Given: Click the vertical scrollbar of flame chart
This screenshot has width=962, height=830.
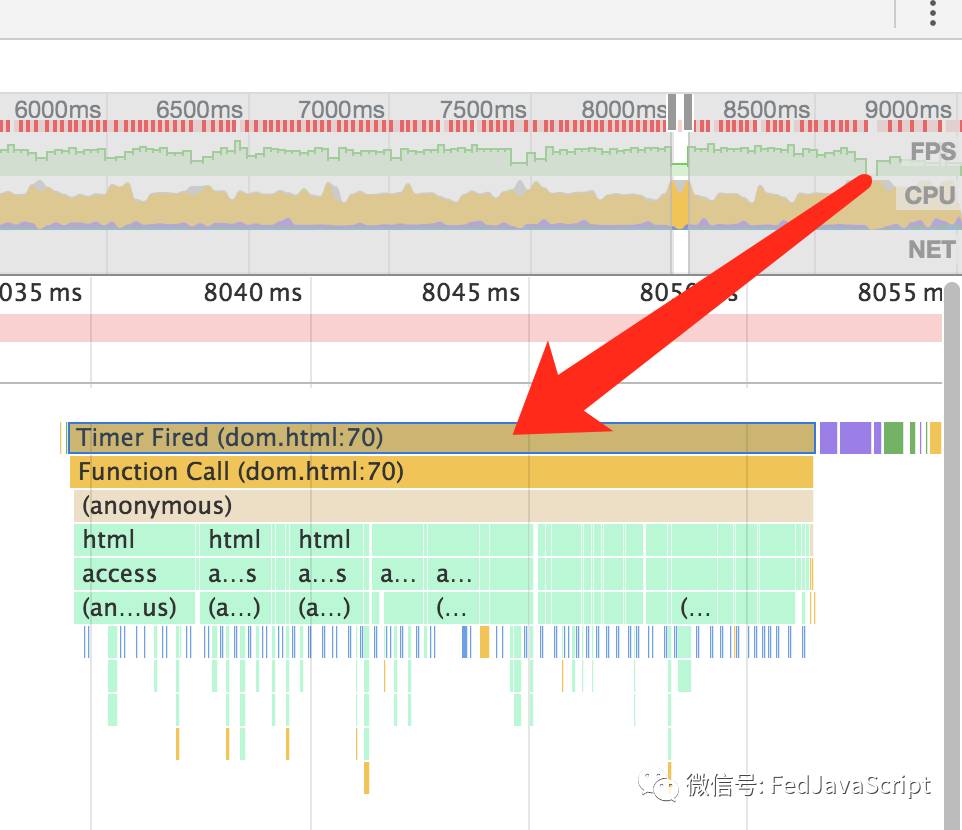Looking at the screenshot, I should pyautogui.click(x=952, y=556).
